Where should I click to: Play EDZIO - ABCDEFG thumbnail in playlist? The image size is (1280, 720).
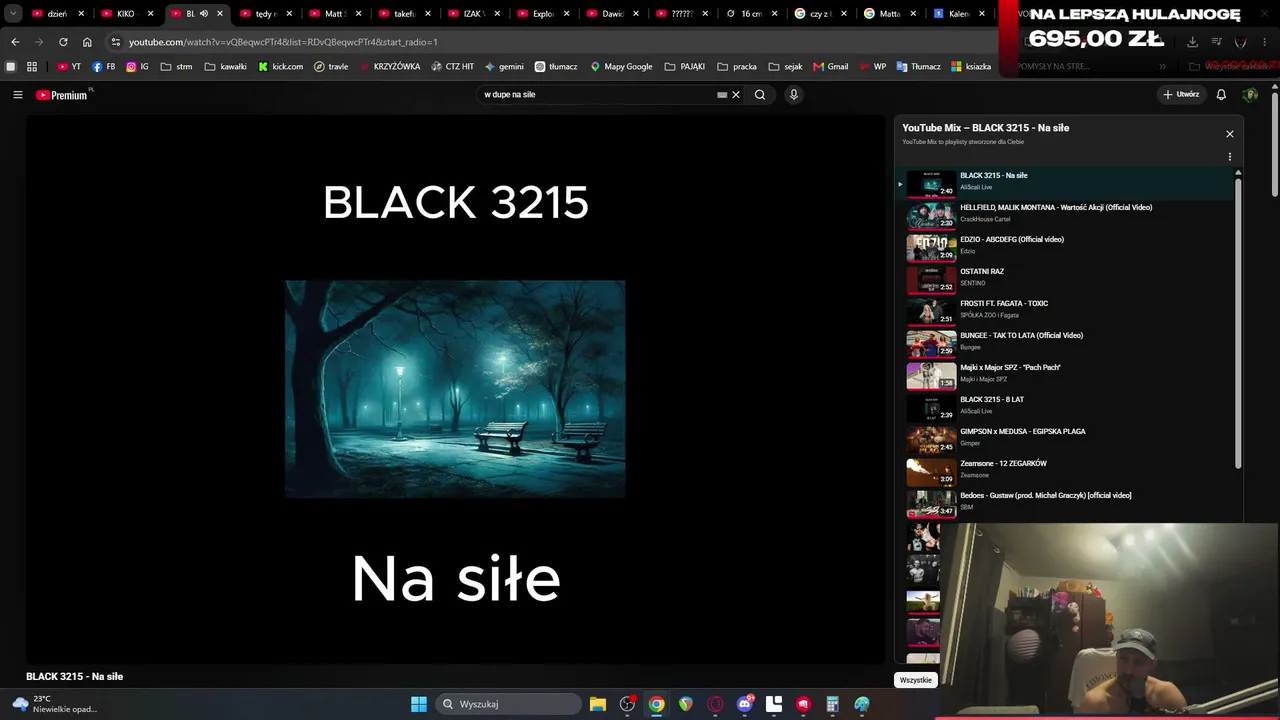click(931, 246)
